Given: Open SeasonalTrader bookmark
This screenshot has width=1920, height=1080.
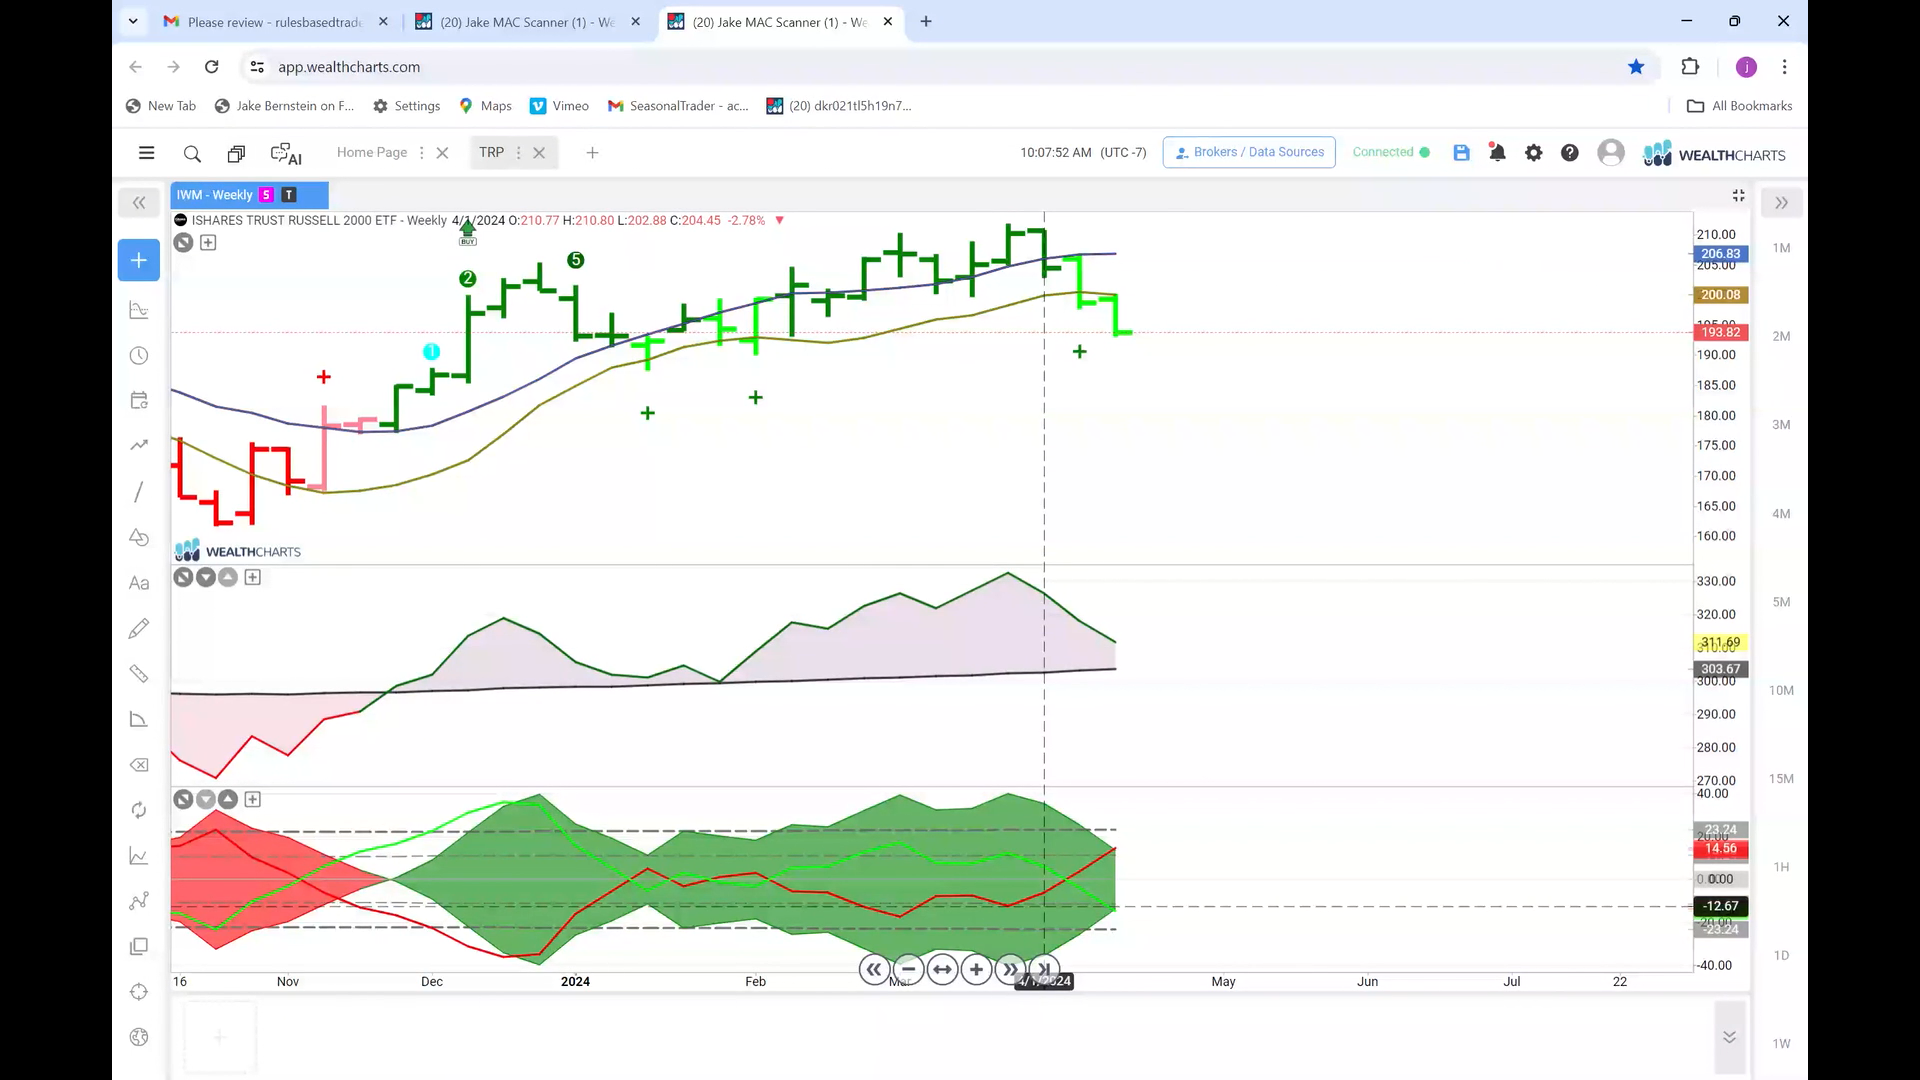Looking at the screenshot, I should coord(678,106).
